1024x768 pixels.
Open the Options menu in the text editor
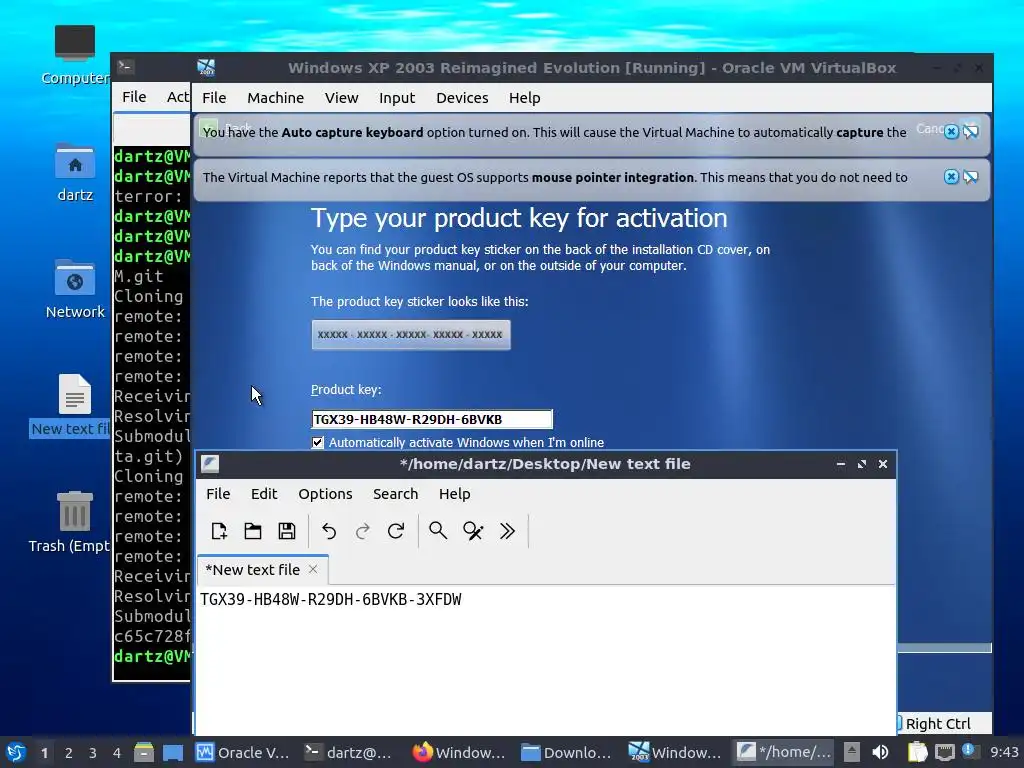pos(325,494)
